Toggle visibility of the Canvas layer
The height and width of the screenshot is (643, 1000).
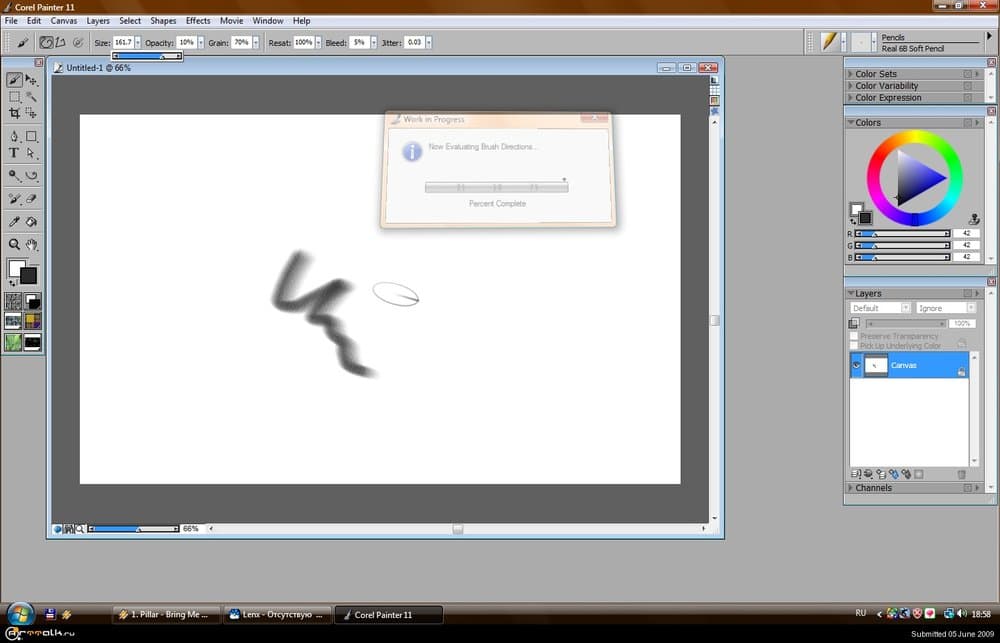coord(856,366)
